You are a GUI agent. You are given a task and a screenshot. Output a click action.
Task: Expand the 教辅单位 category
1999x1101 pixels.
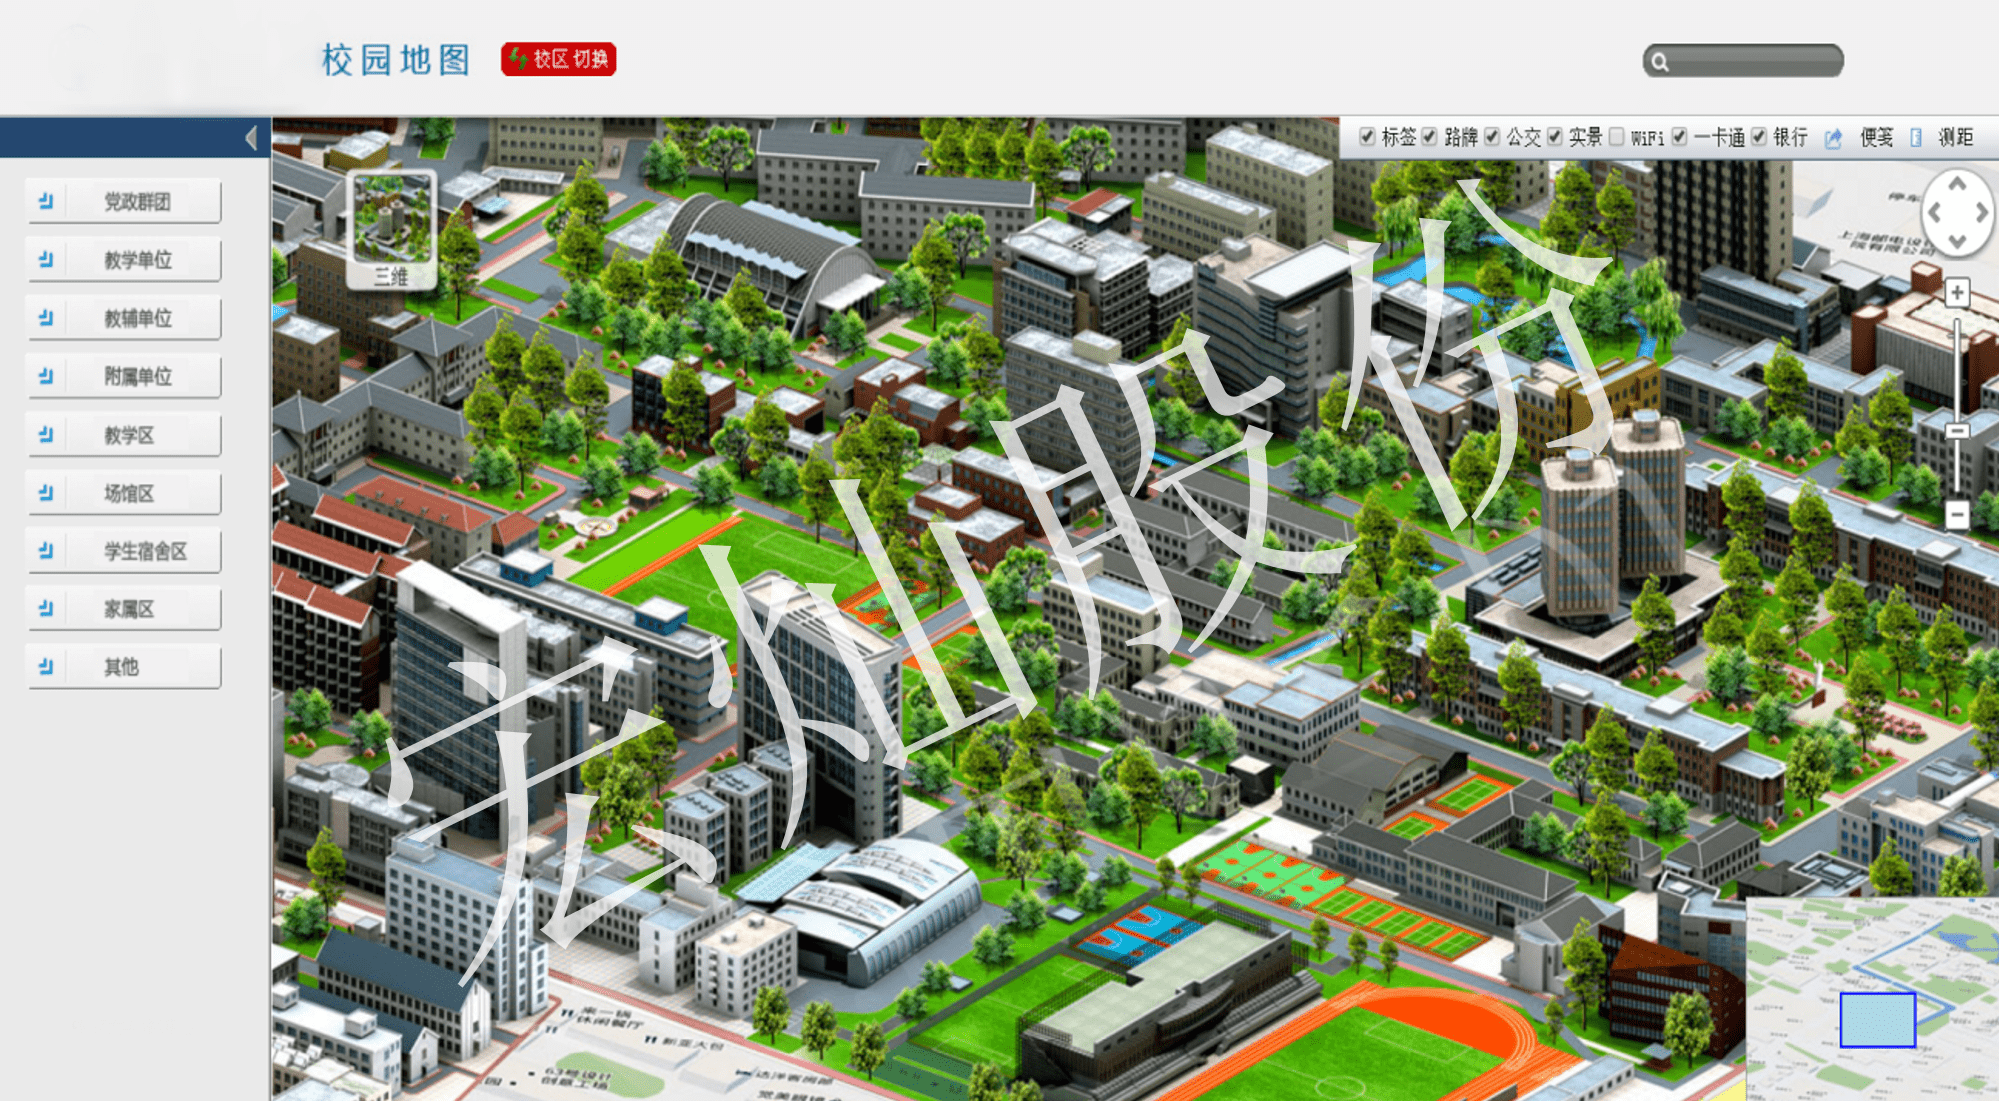pyautogui.click(x=124, y=318)
